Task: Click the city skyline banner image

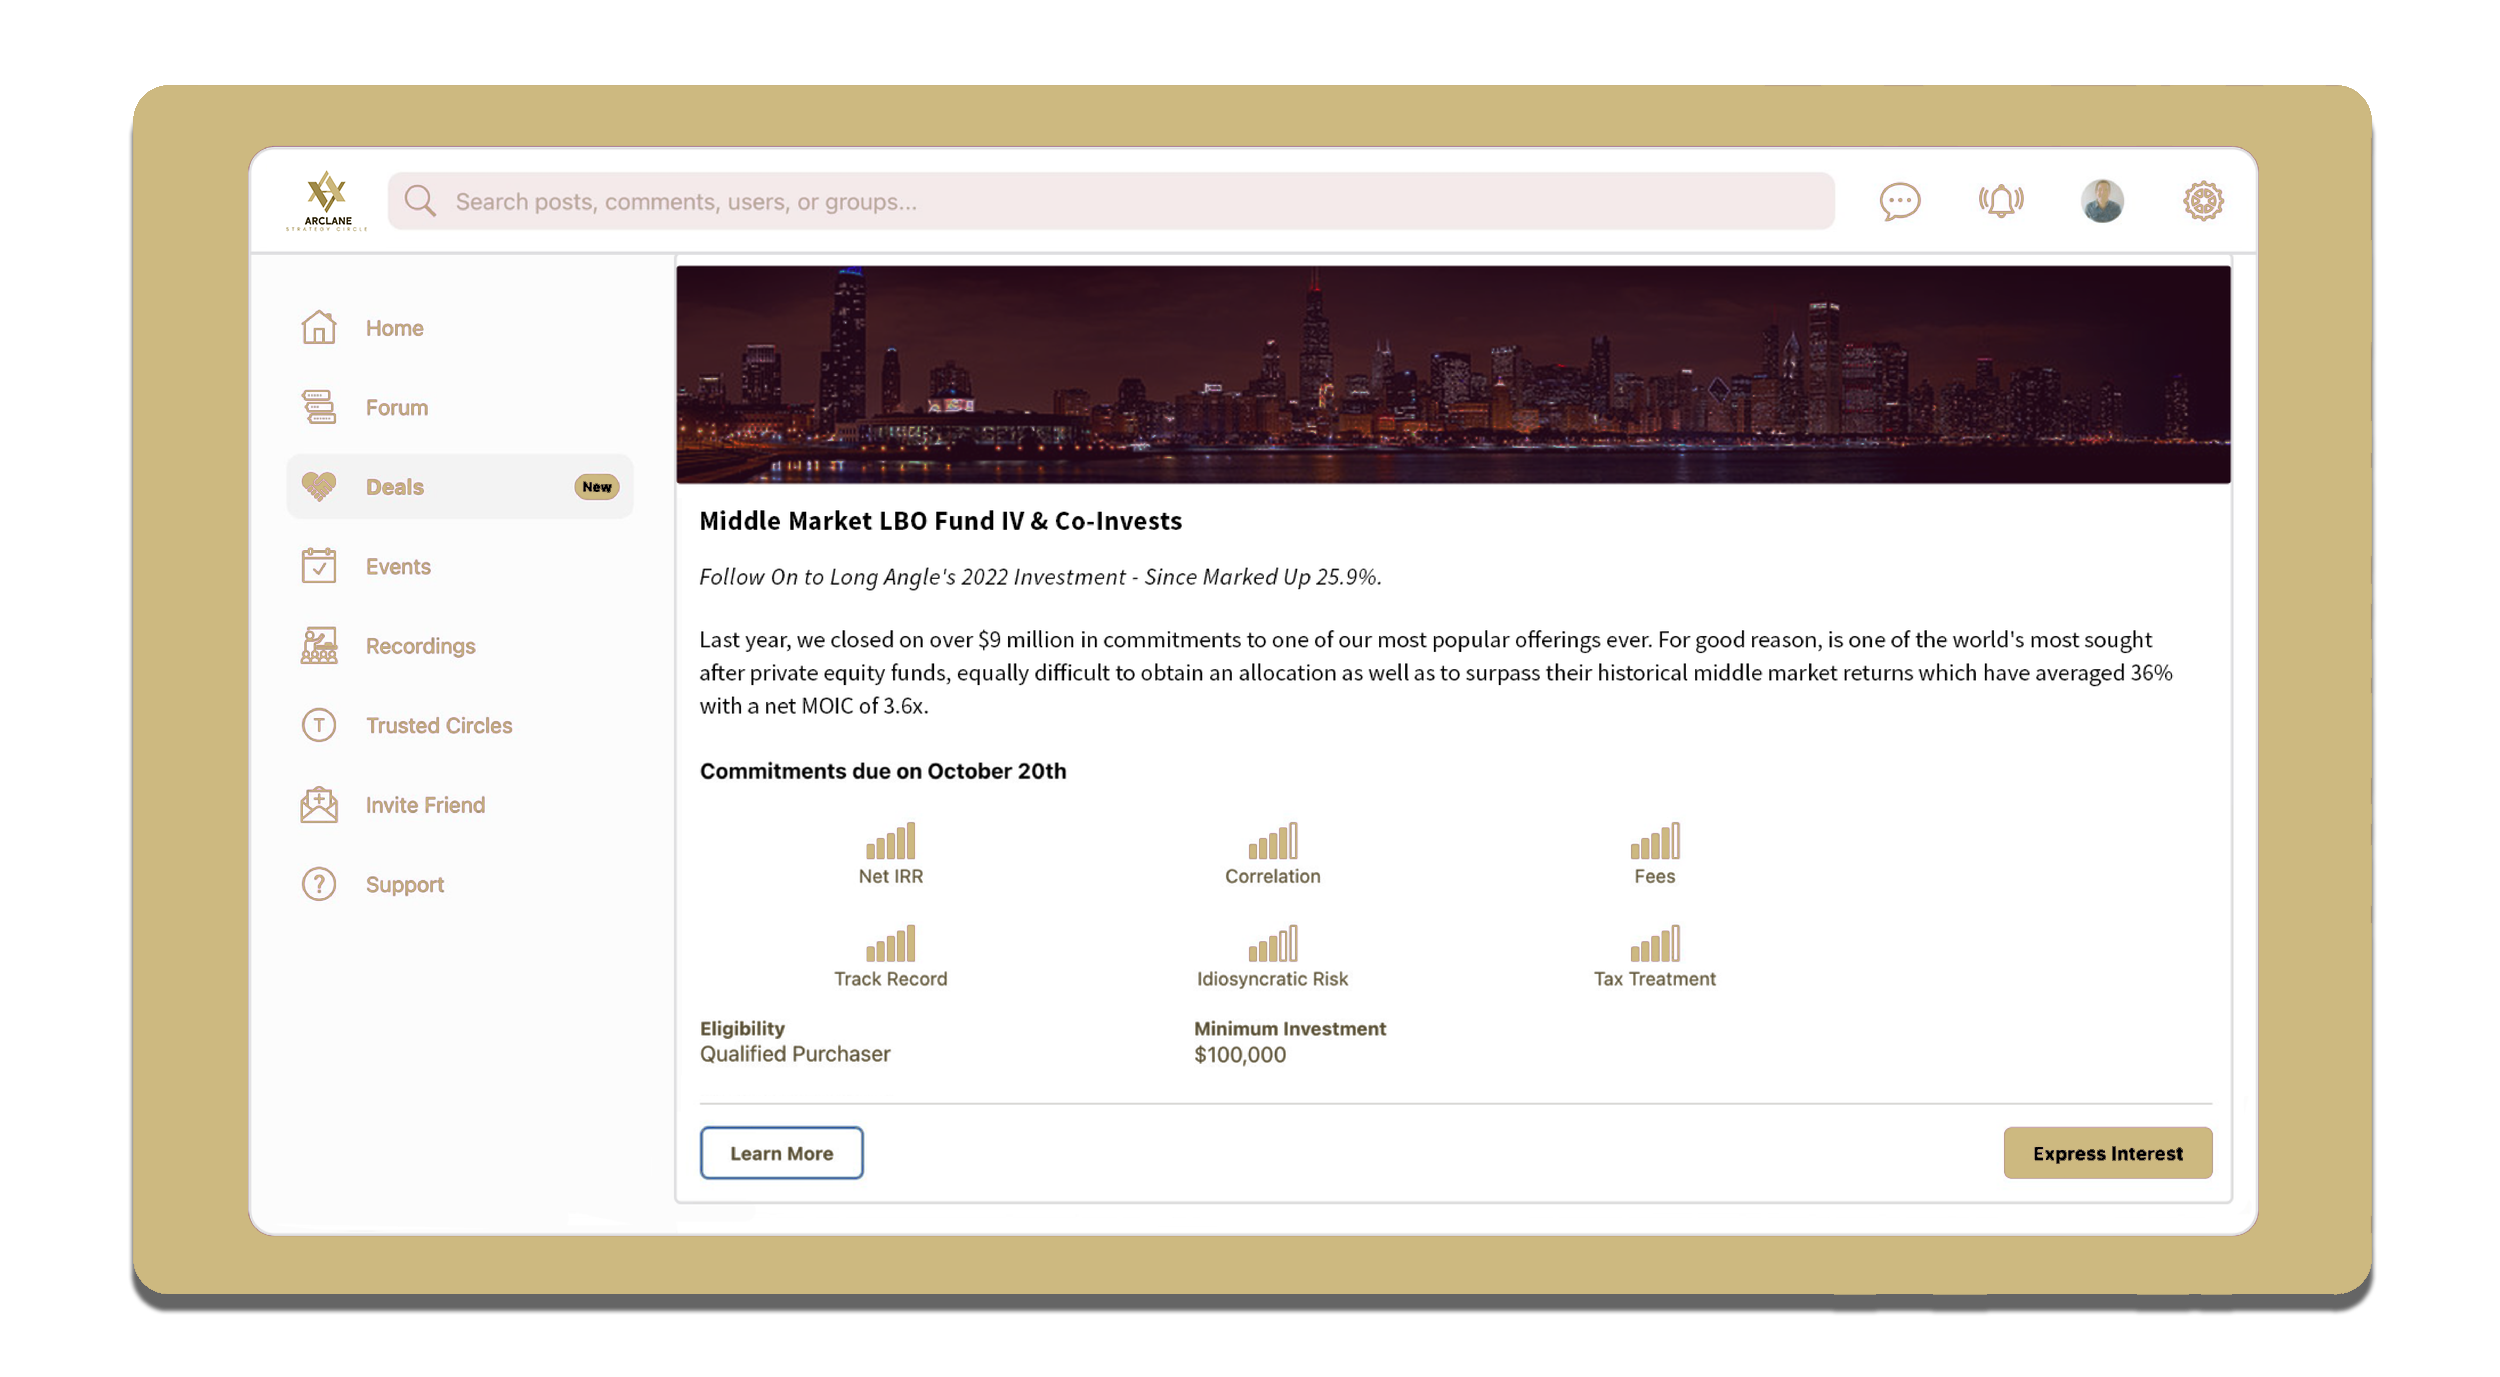Action: 1452,374
